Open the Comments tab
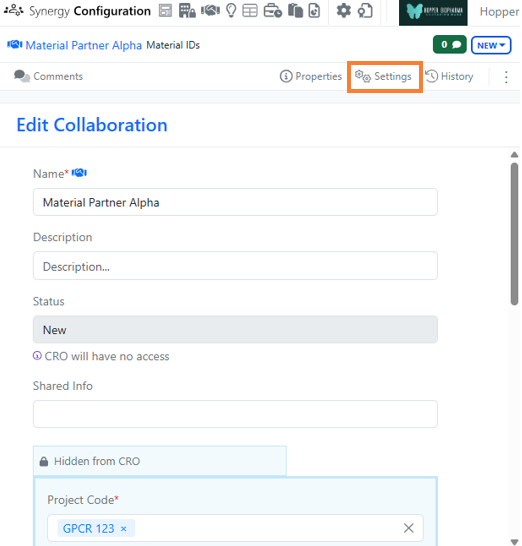The width and height of the screenshot is (522, 546). coord(48,76)
